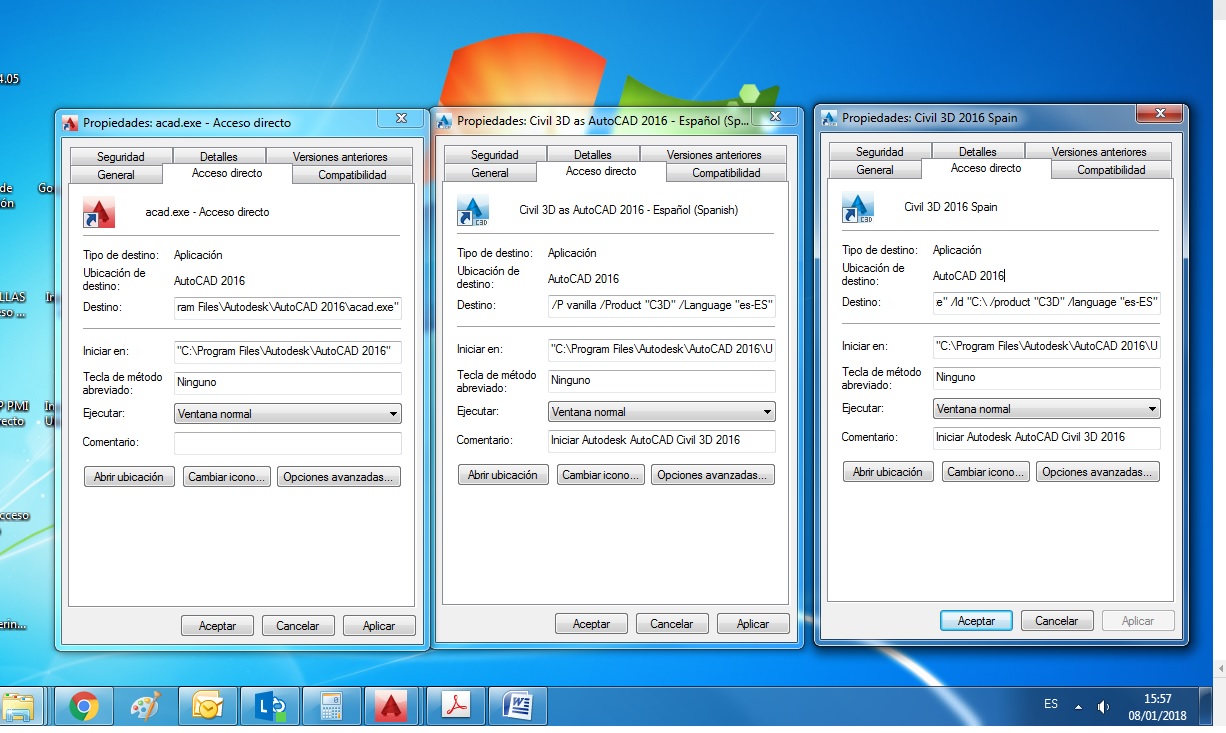Click the C3D shortcut icon in Civil 3D as AutoCAD dialog
Screen dimensions: 1226x733
click(x=473, y=211)
